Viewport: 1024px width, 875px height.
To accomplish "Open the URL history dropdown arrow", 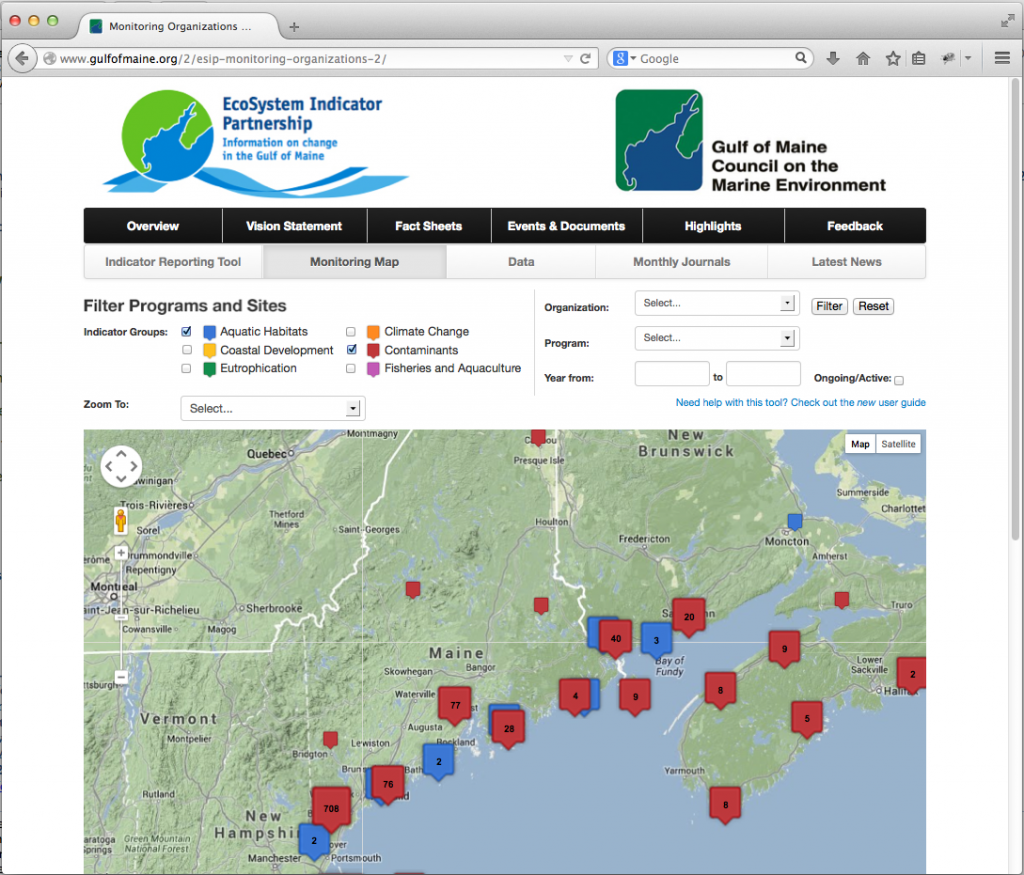I will pyautogui.click(x=568, y=59).
